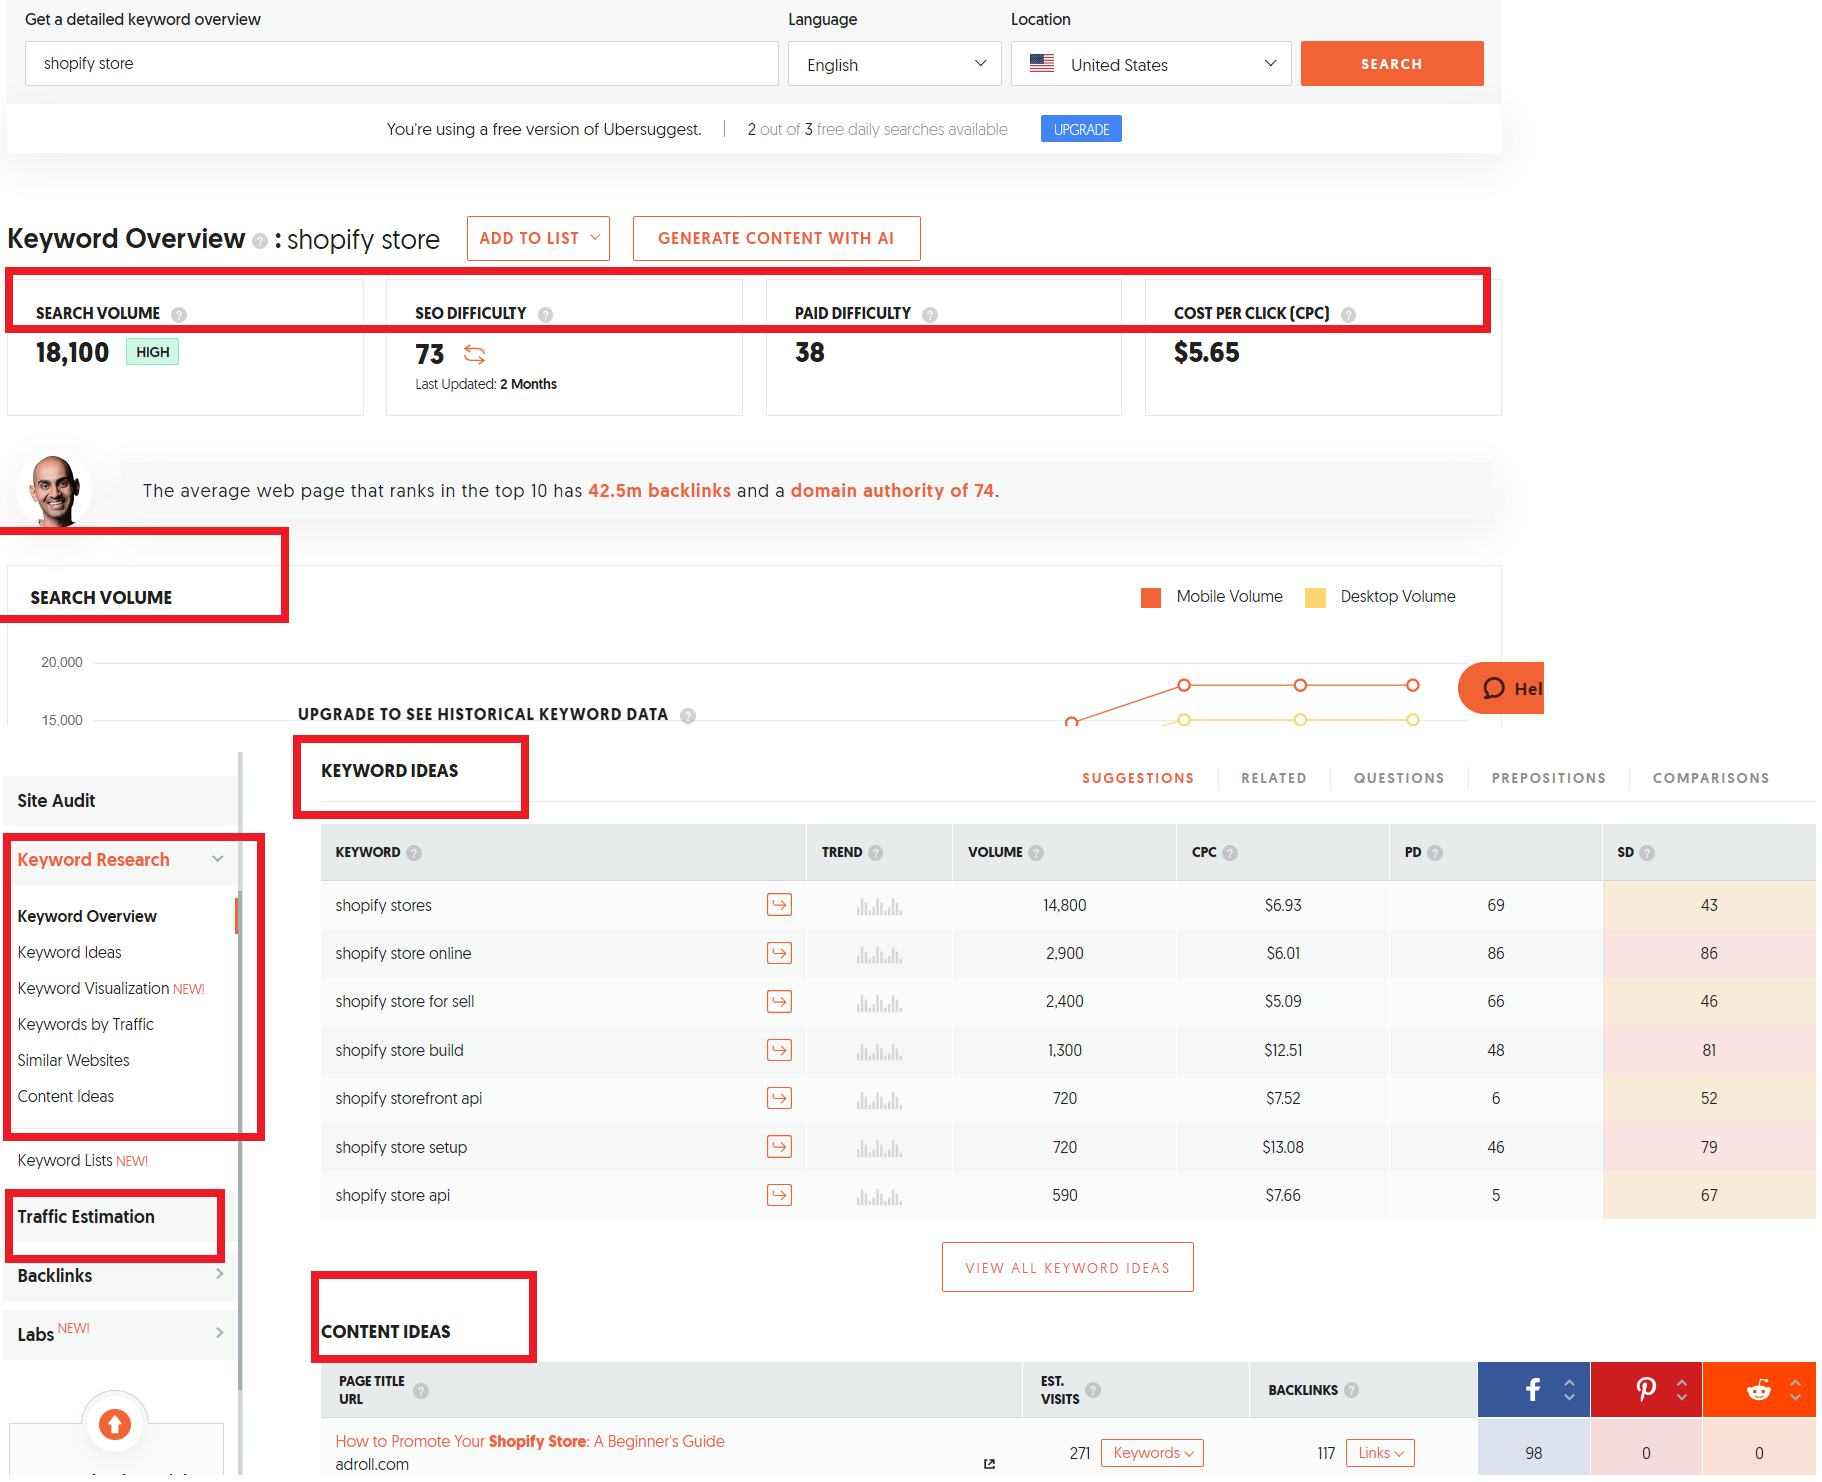Expand the Backlinks sidebar section
The image size is (1822, 1482).
220,1274
